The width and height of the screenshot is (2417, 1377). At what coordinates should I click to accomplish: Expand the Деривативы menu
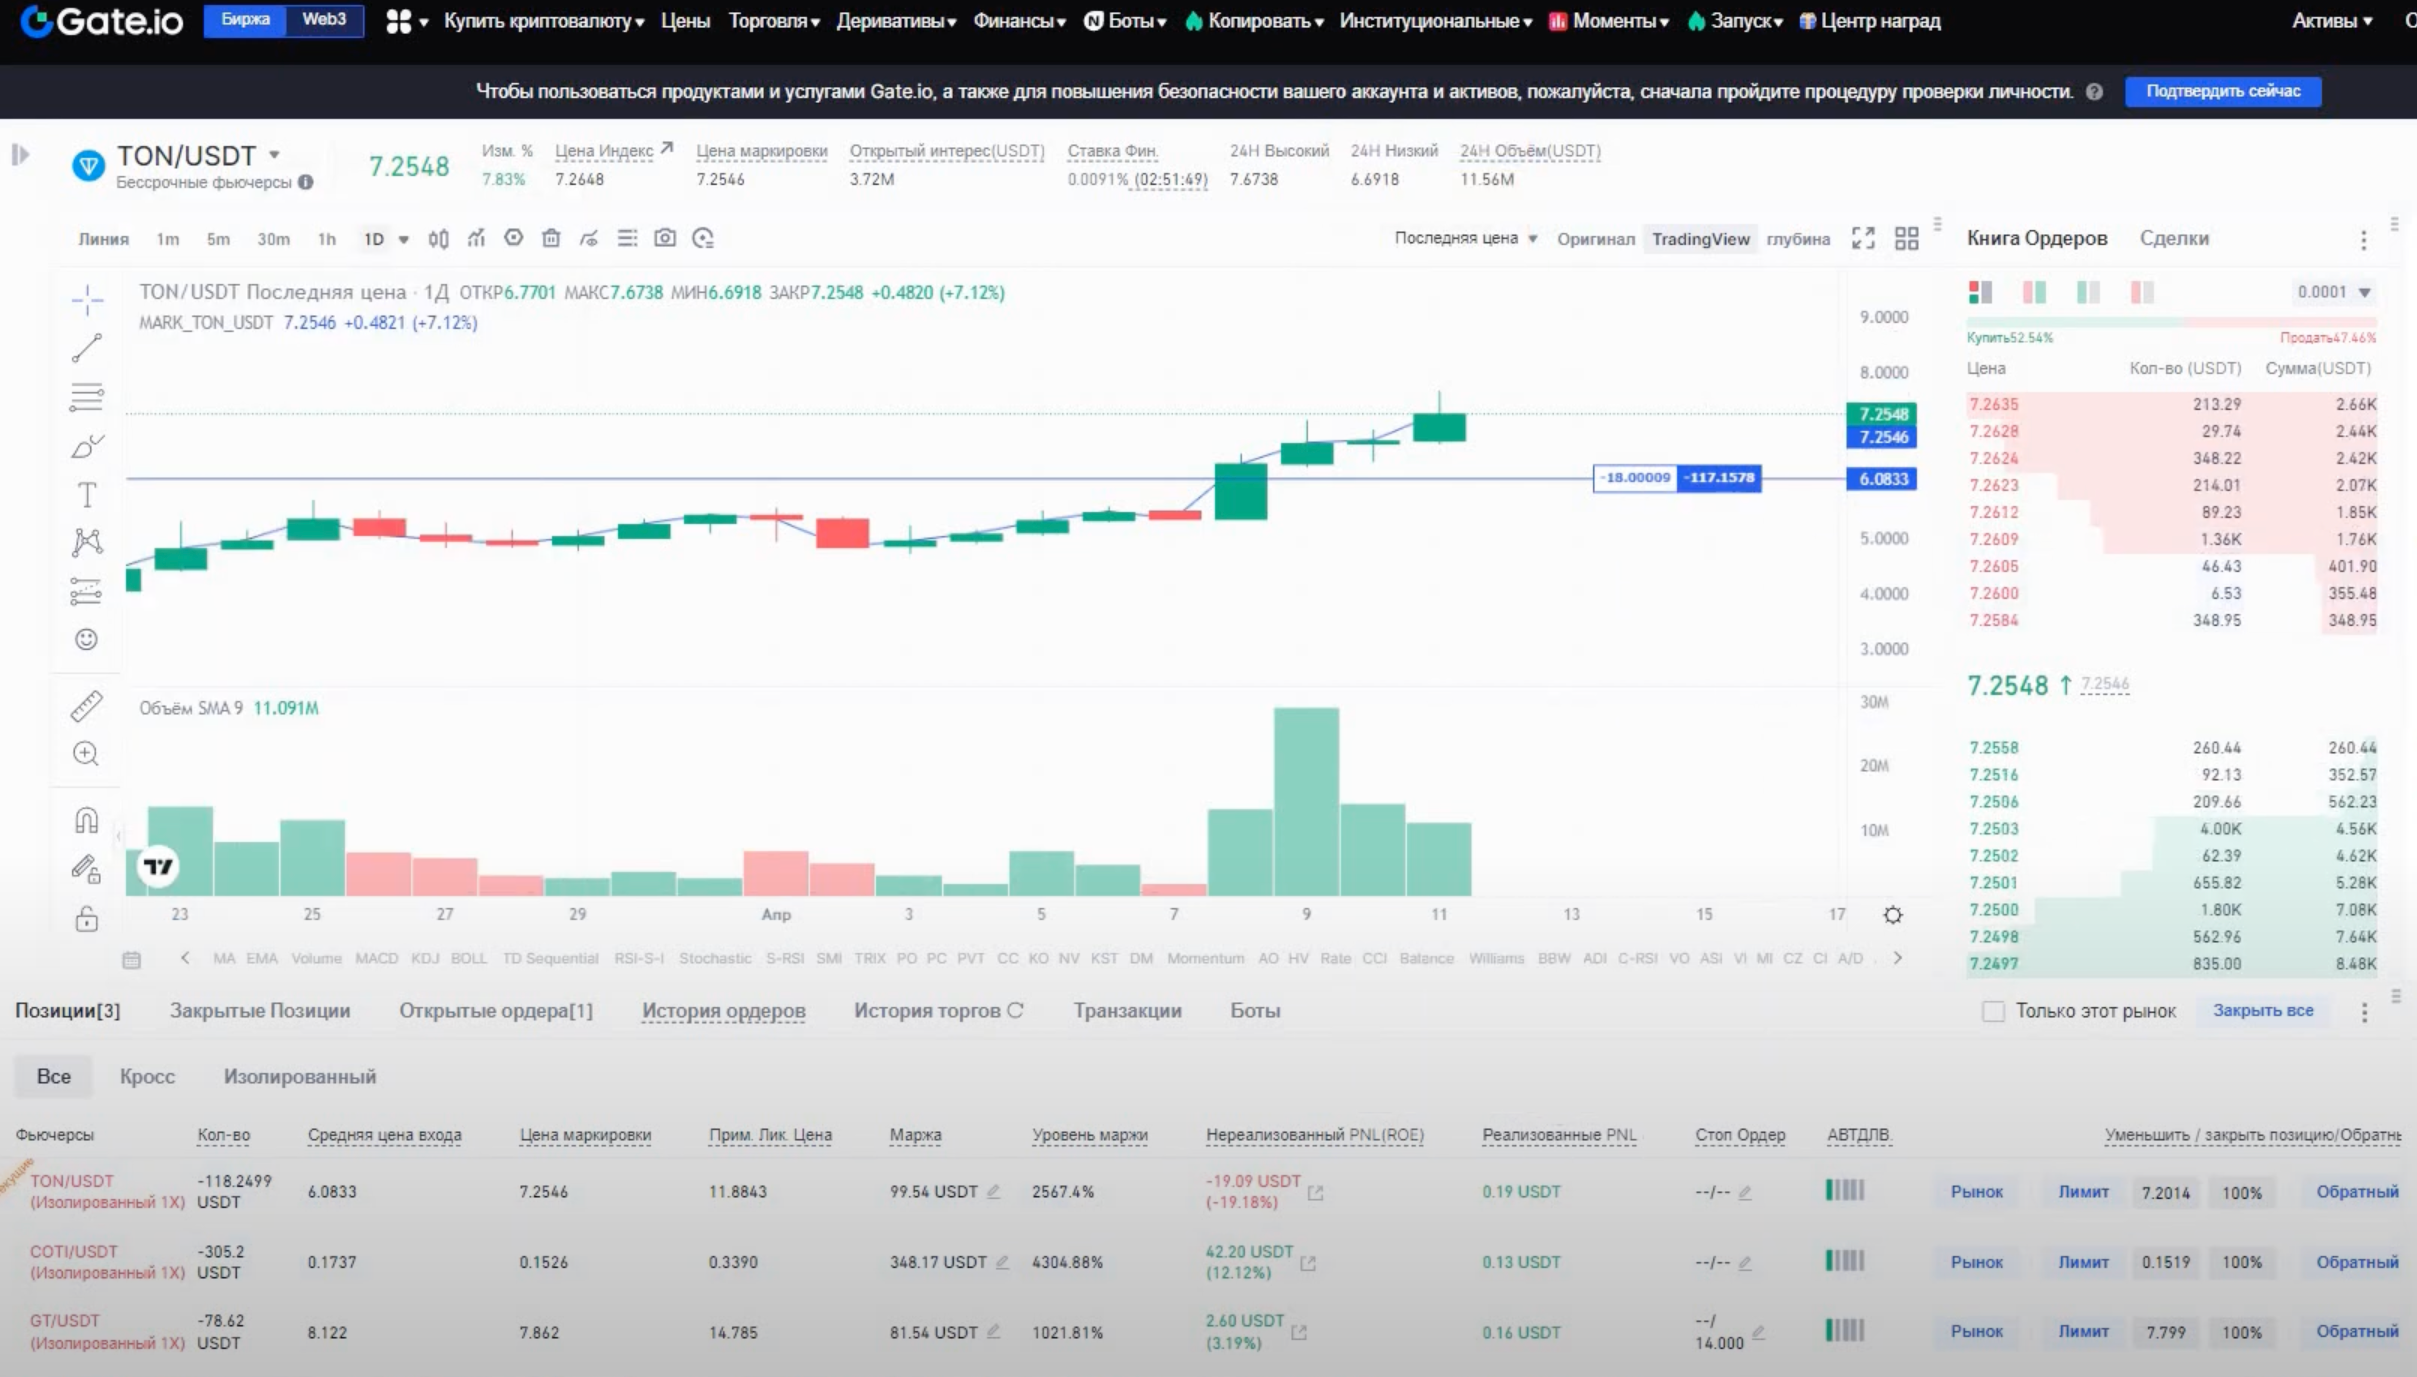coord(896,21)
